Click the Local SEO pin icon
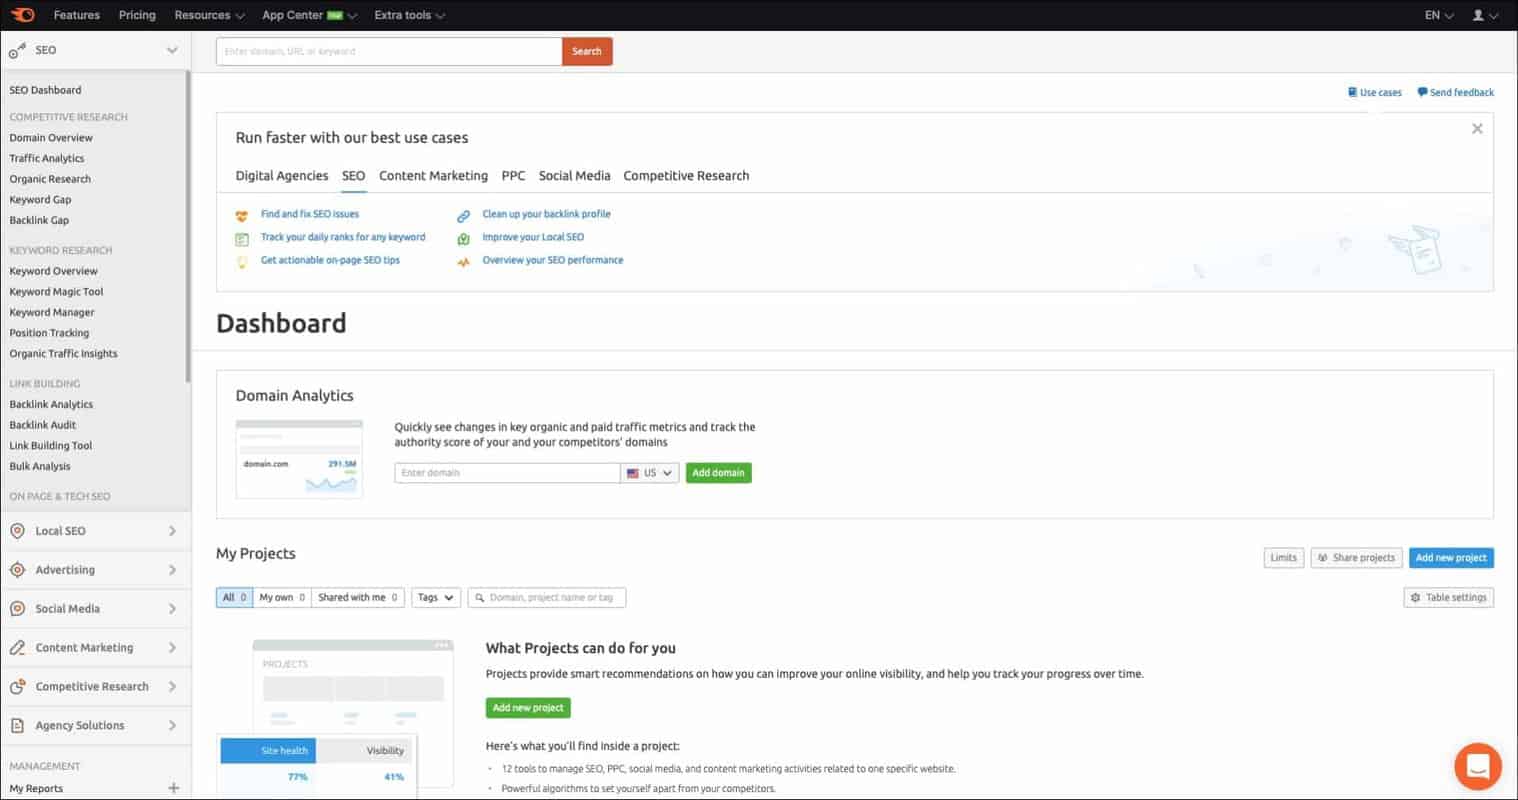1518x800 pixels. point(17,531)
